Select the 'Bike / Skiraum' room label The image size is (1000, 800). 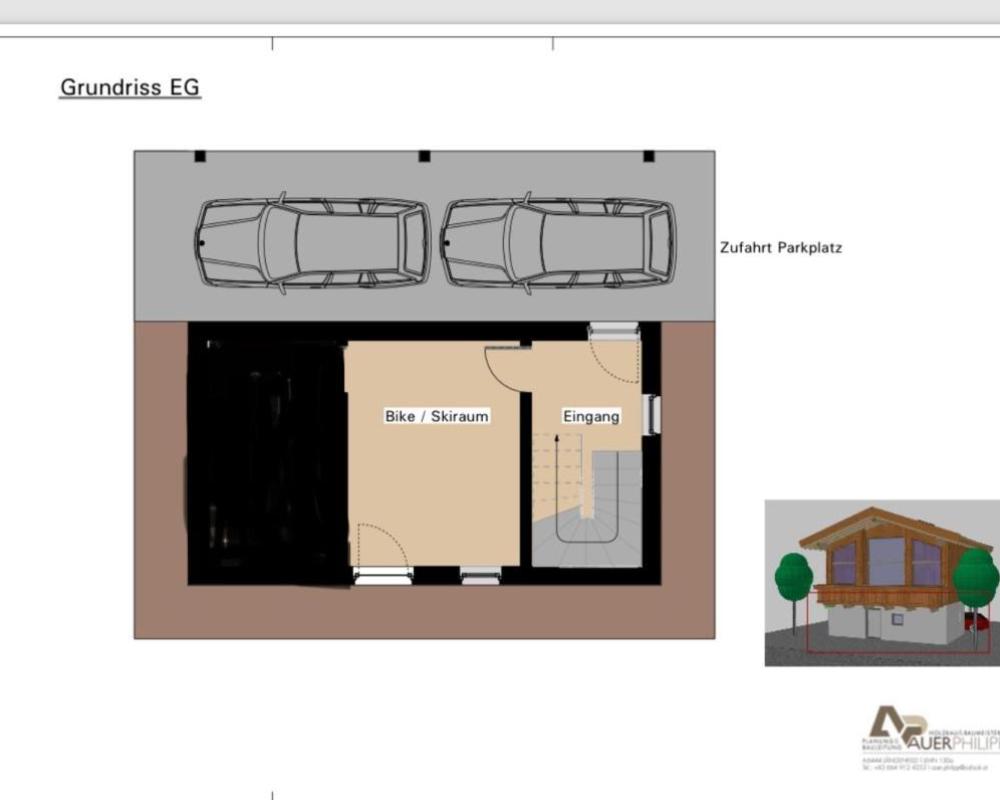pos(437,416)
